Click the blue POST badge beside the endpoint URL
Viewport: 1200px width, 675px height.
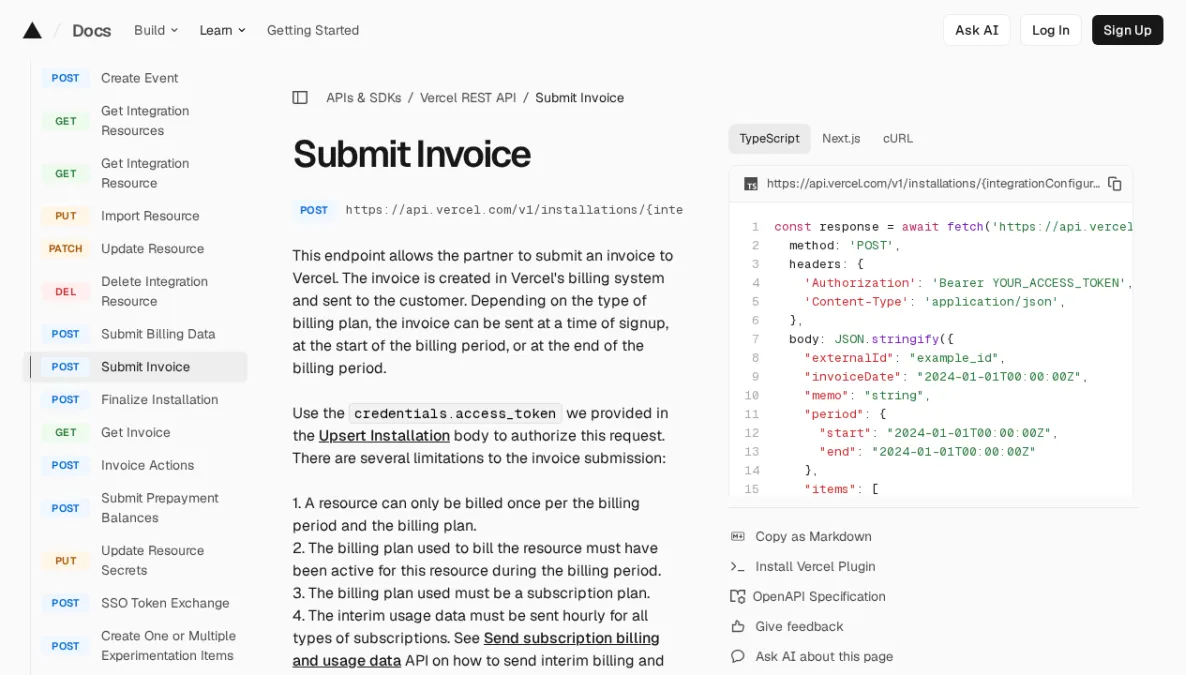[314, 210]
